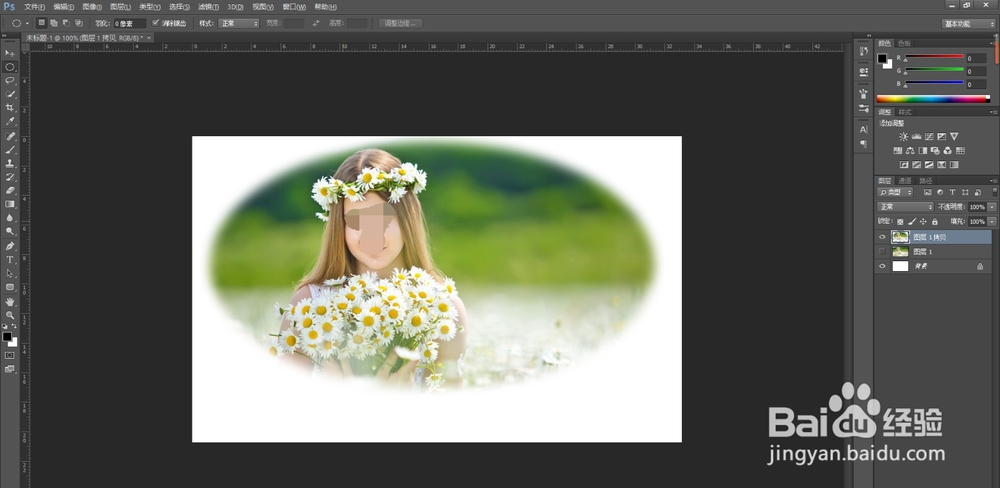Open the layer blend mode dropdown

(905, 207)
